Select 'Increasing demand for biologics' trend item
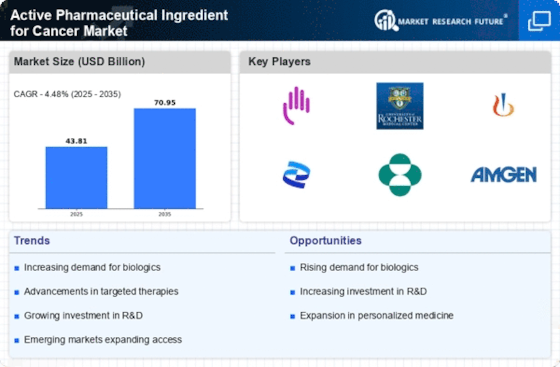The width and height of the screenshot is (560, 367). [92, 267]
